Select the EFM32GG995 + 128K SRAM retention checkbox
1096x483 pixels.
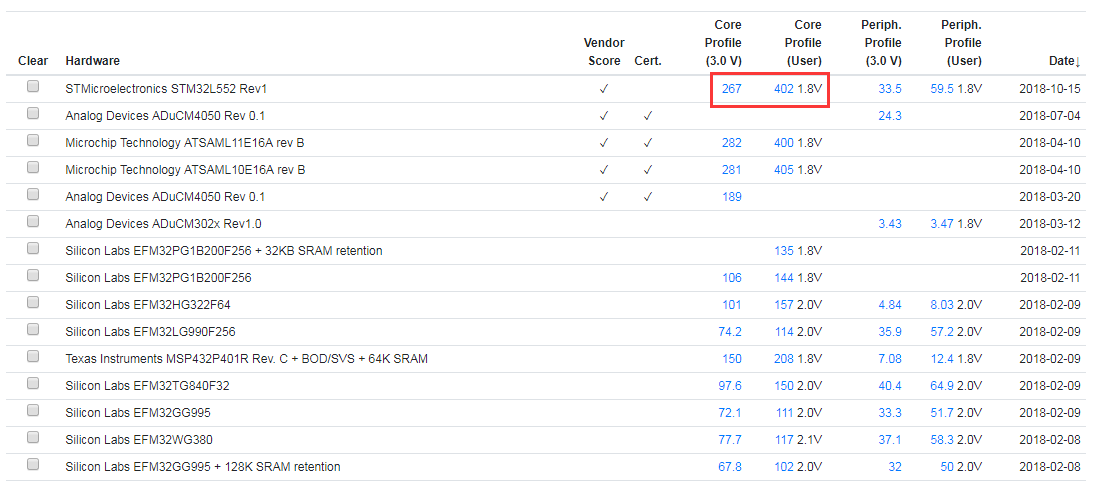(33, 464)
